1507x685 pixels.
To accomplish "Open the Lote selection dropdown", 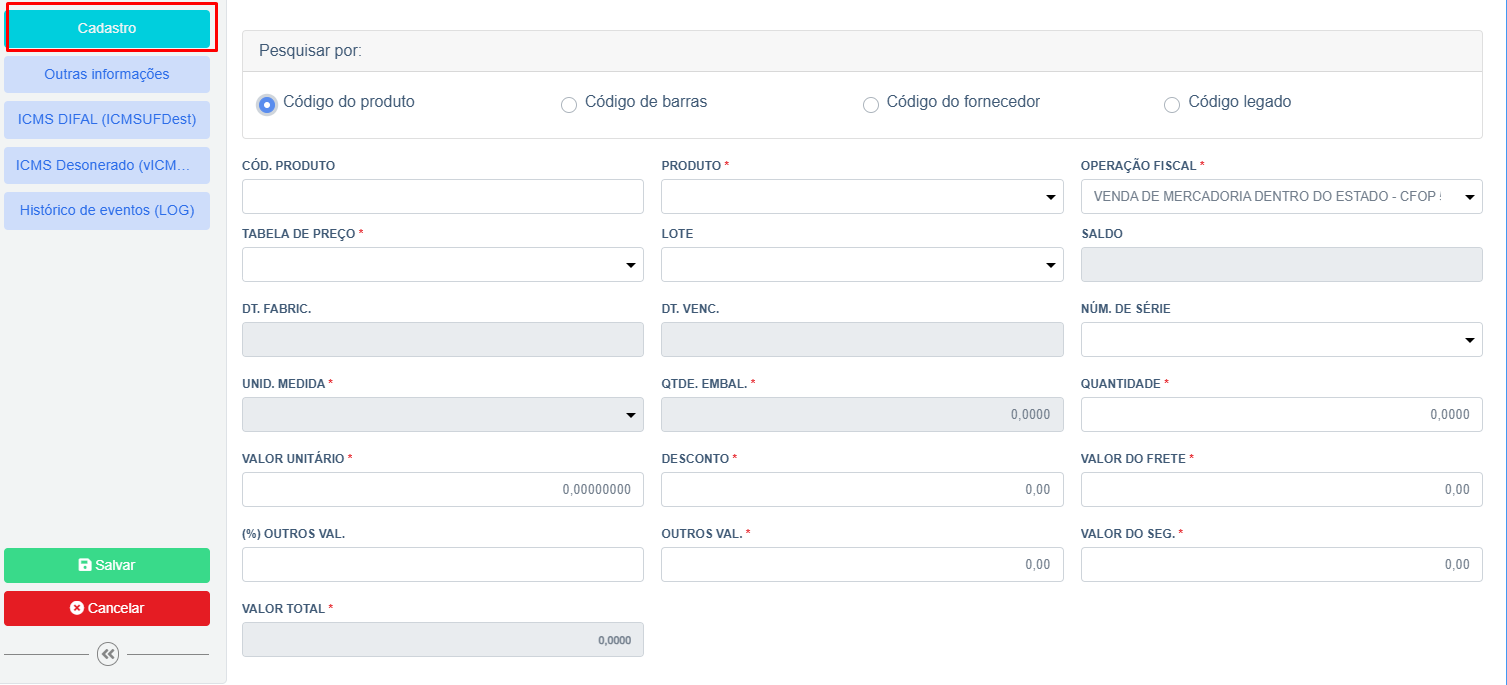I will (1049, 264).
